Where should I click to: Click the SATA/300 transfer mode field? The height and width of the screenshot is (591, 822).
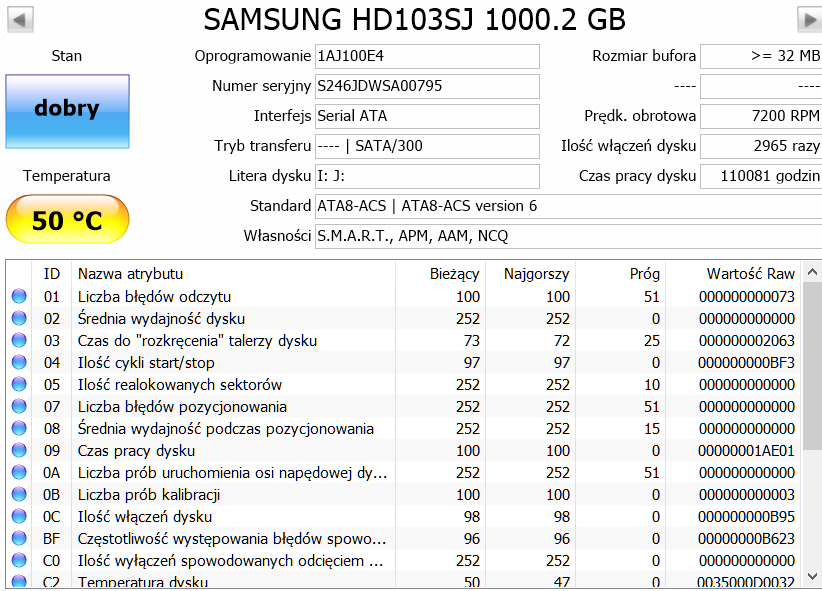coord(426,146)
